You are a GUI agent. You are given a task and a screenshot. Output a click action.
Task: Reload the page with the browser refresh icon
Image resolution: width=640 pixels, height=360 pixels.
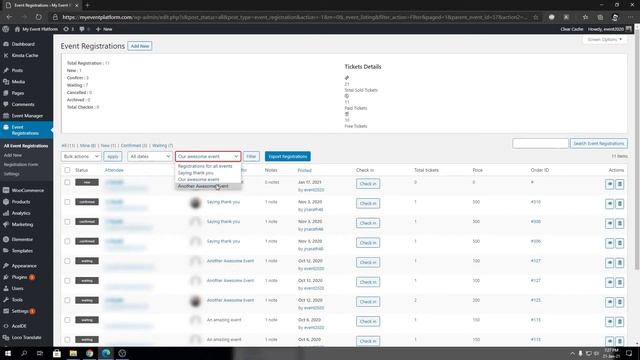tap(38, 17)
